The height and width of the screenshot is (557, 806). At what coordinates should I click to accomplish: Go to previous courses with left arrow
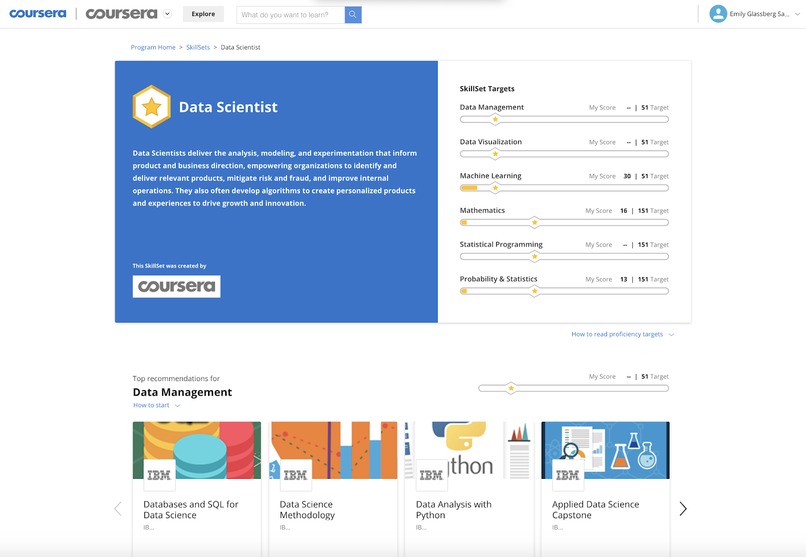click(118, 509)
